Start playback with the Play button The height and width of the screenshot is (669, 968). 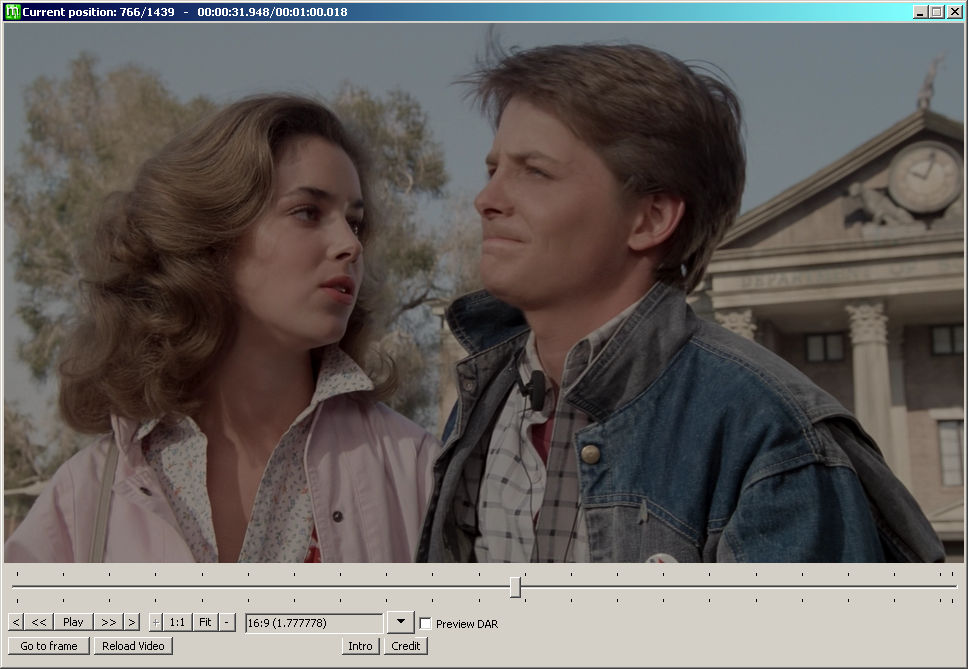pyautogui.click(x=73, y=622)
